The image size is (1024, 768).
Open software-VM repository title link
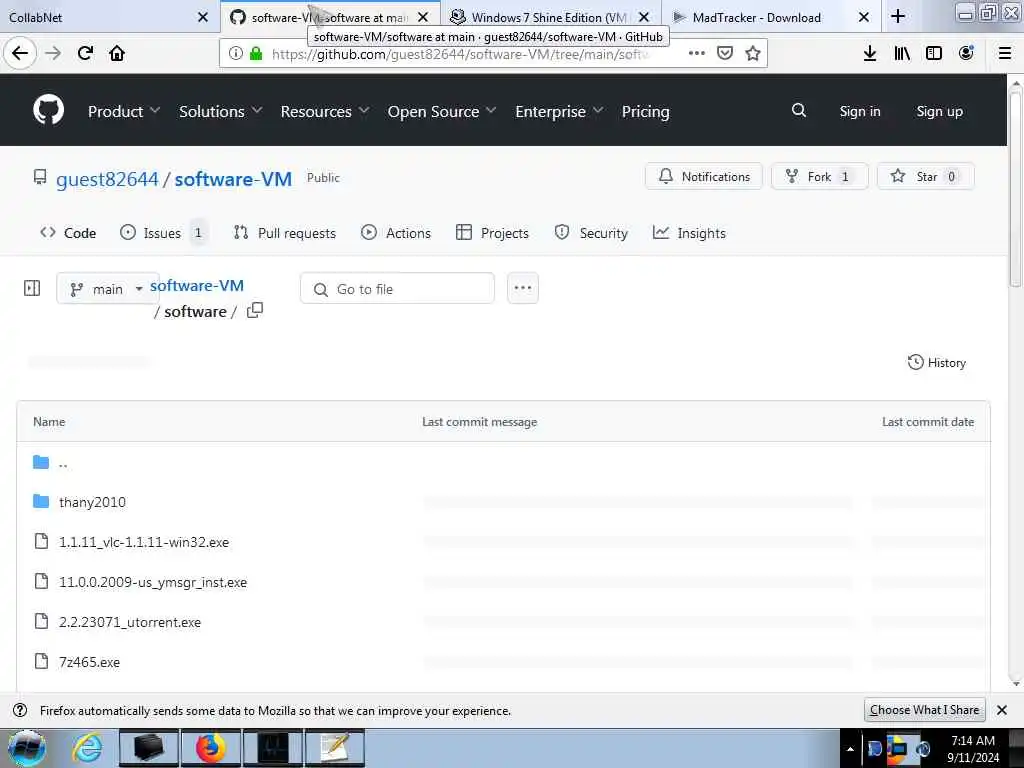(x=233, y=179)
